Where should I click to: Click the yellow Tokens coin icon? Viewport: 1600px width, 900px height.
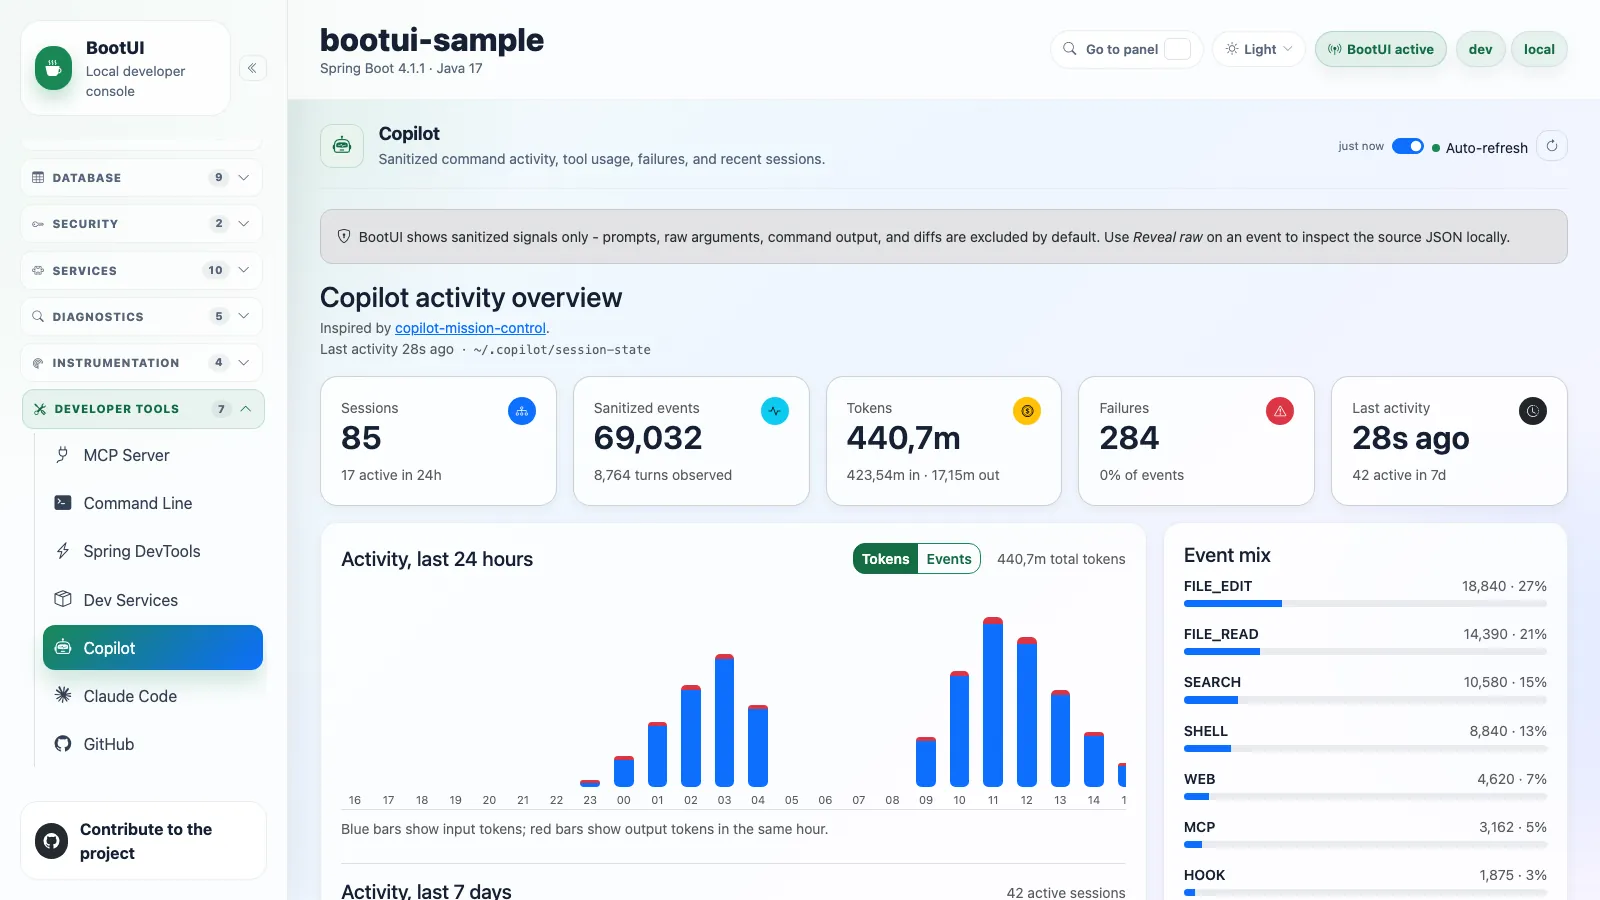(x=1027, y=411)
